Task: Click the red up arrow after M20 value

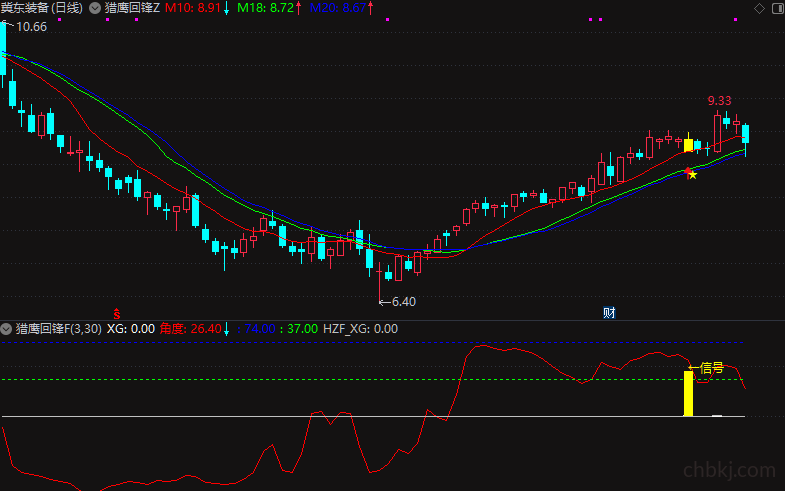Action: [370, 8]
